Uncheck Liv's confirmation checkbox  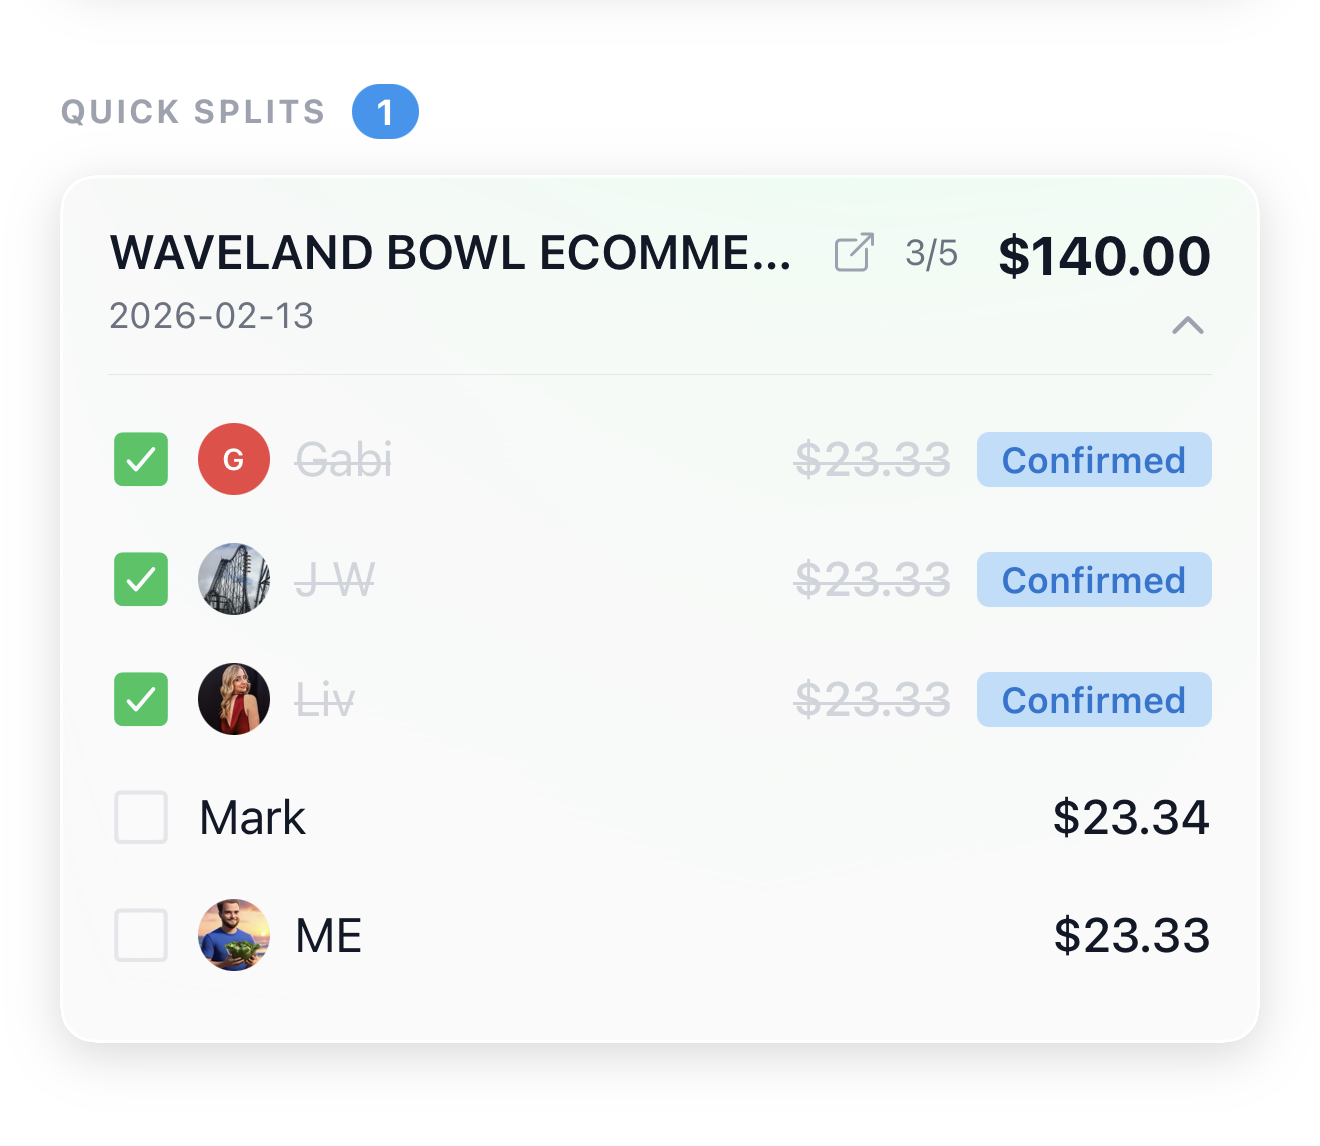(140, 699)
